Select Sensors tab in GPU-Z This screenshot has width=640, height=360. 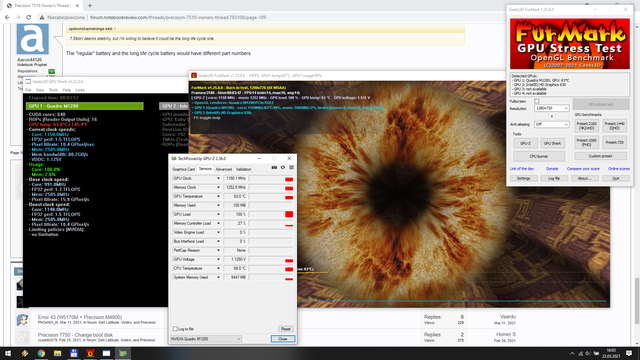pyautogui.click(x=205, y=169)
